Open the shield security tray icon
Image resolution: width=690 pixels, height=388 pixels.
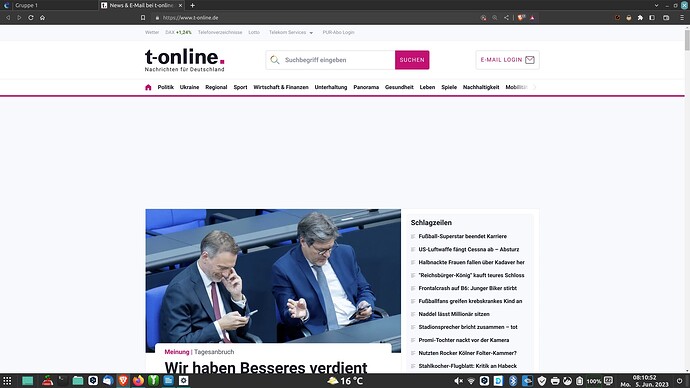coord(542,381)
